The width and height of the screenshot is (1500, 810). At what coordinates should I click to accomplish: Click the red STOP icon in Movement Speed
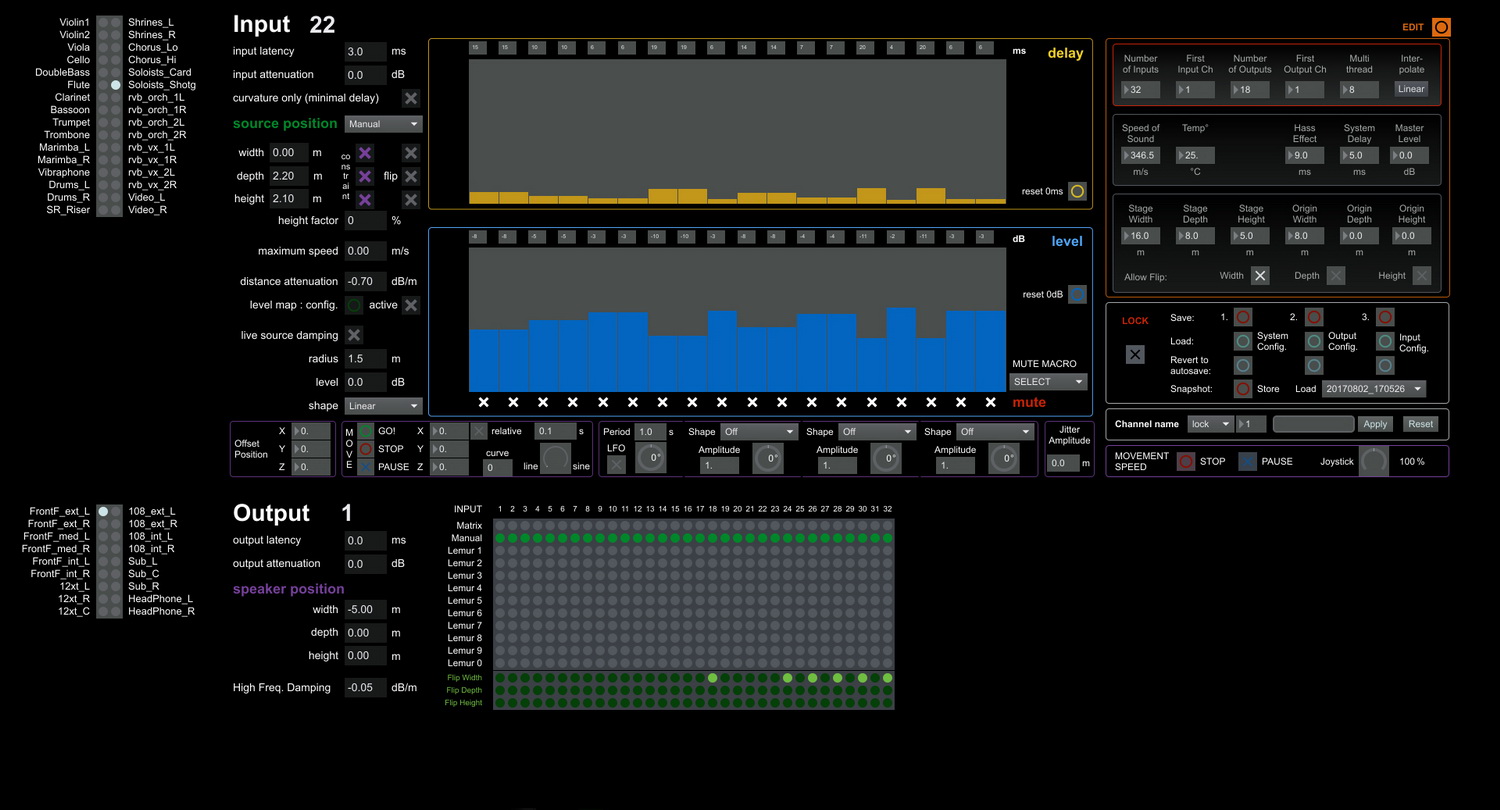1186,461
